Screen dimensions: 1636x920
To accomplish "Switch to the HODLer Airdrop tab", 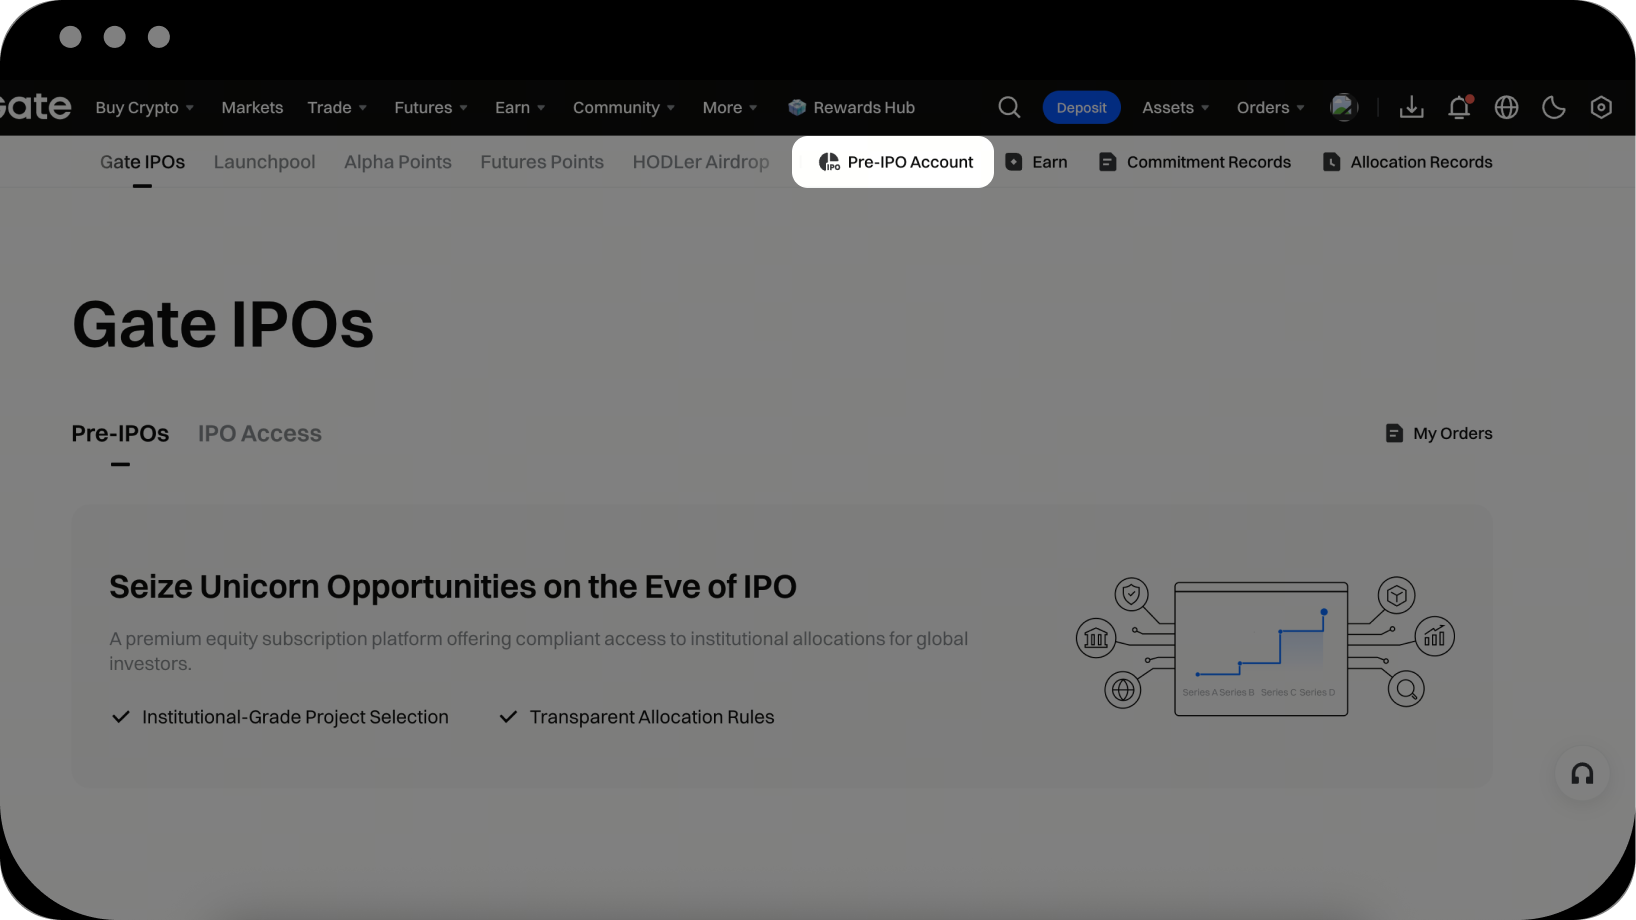I will [x=701, y=162].
